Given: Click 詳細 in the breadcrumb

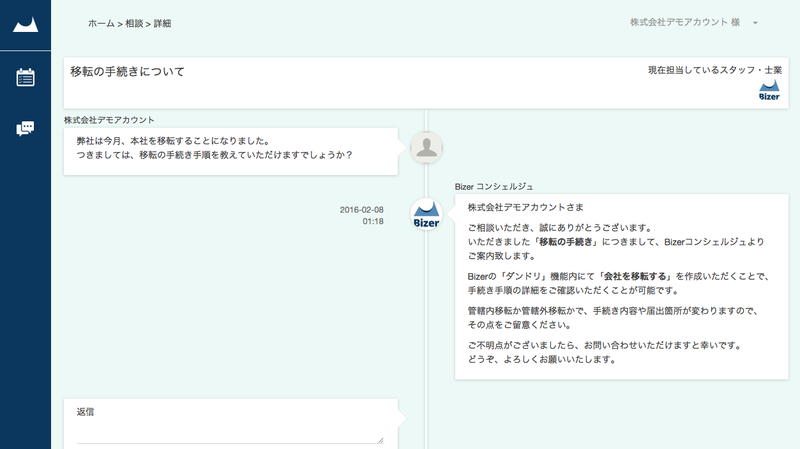Looking at the screenshot, I should 162,23.
